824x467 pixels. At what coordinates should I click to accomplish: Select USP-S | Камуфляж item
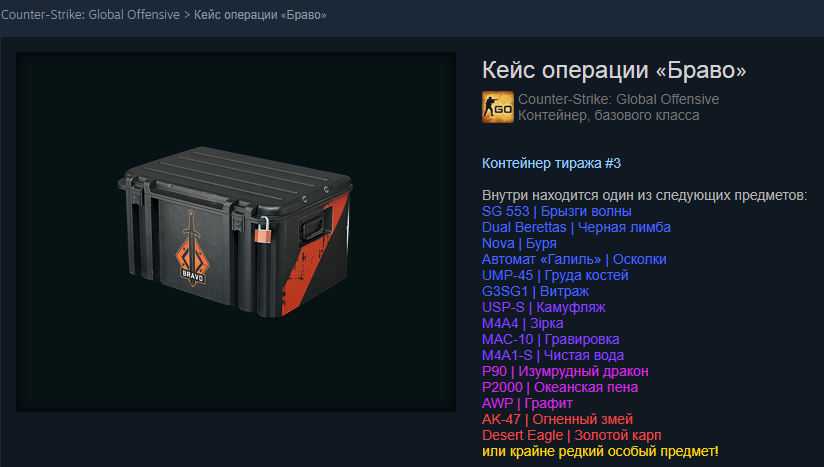543,307
